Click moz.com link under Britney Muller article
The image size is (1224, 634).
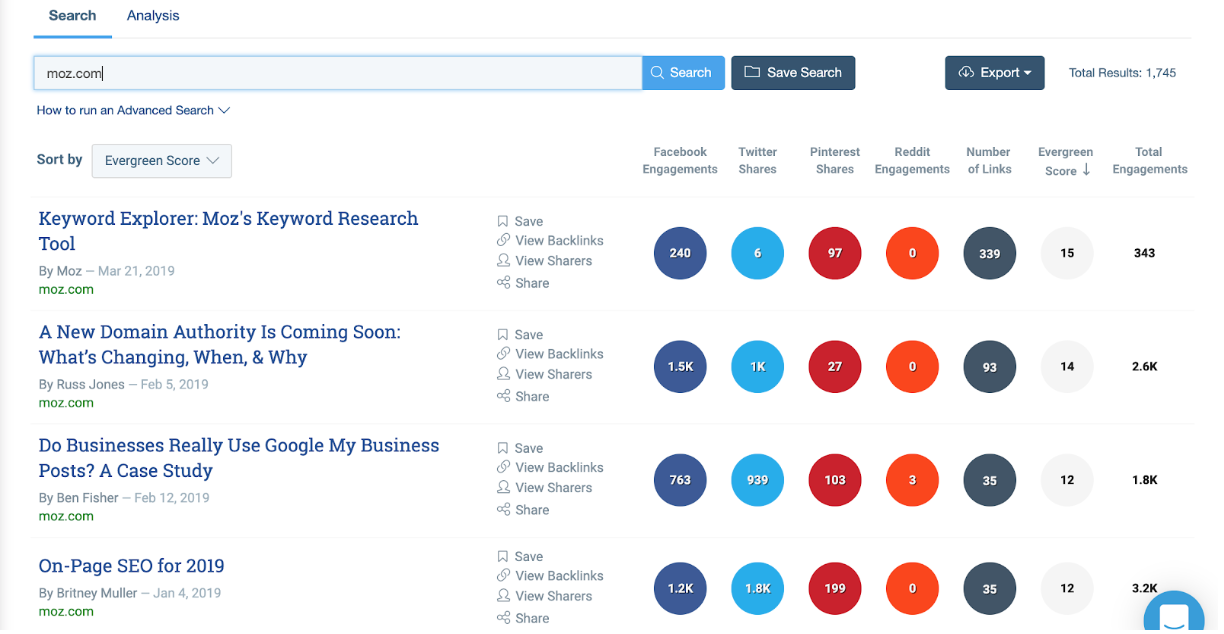click(66, 611)
